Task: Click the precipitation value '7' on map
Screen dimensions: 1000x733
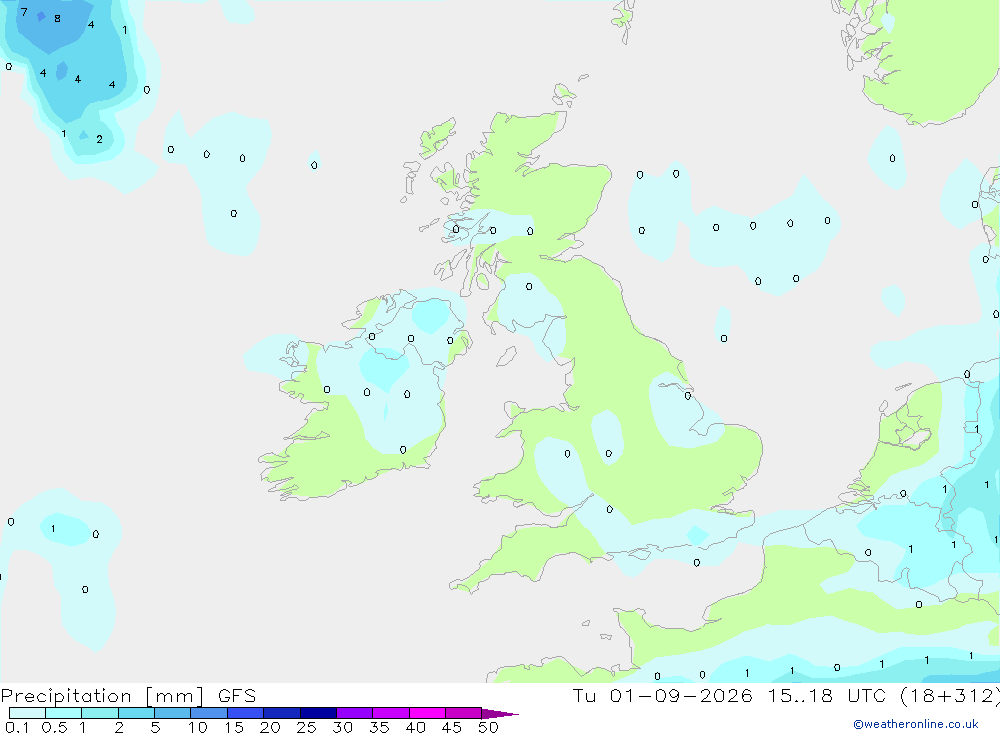Action: click(24, 12)
